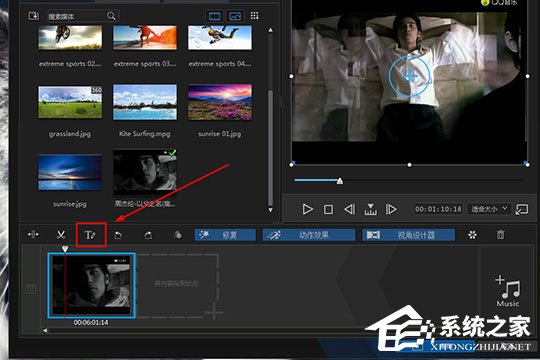
Task: Open the fit size zoom dropdown
Action: tap(489, 209)
